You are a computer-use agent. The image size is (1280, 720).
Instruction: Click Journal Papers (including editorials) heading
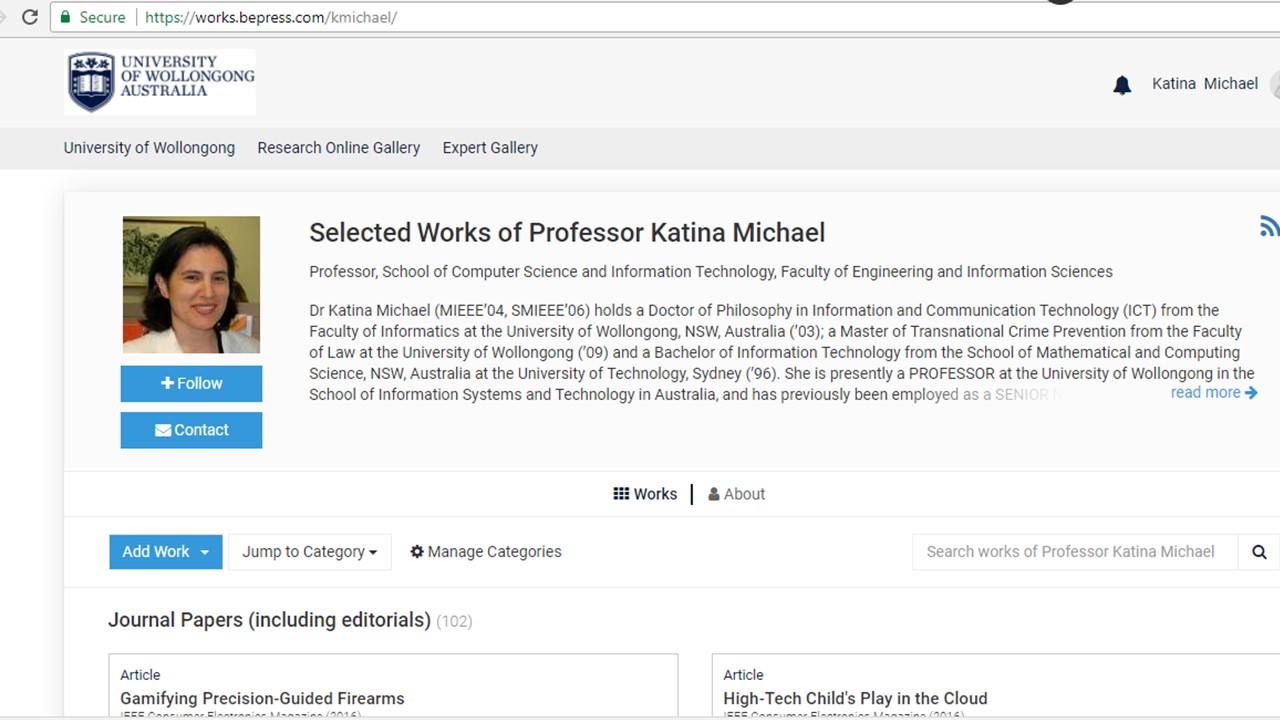(269, 621)
